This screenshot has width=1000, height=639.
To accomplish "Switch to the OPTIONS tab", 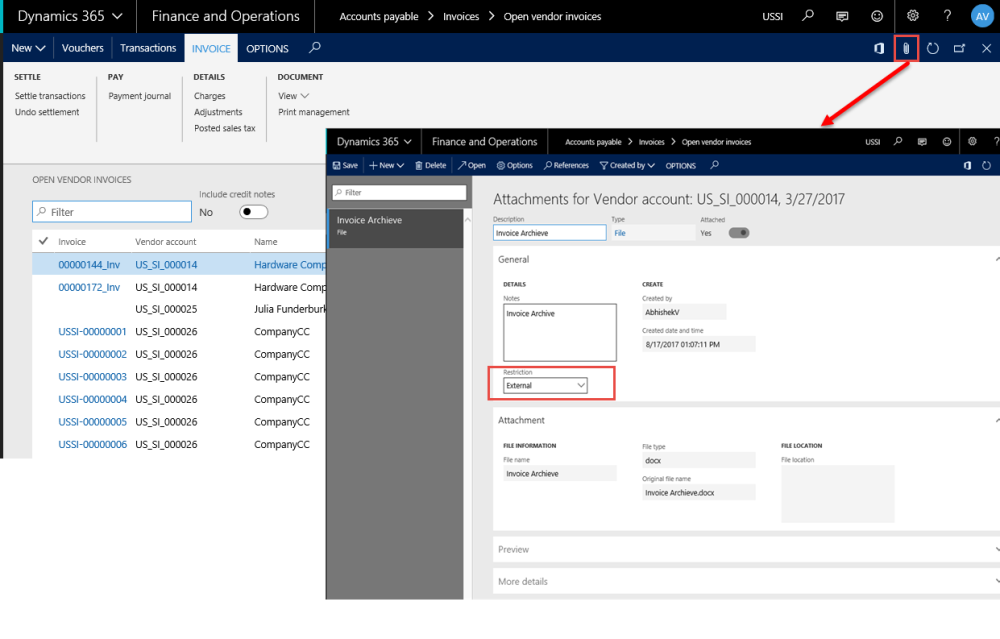I will (x=267, y=48).
